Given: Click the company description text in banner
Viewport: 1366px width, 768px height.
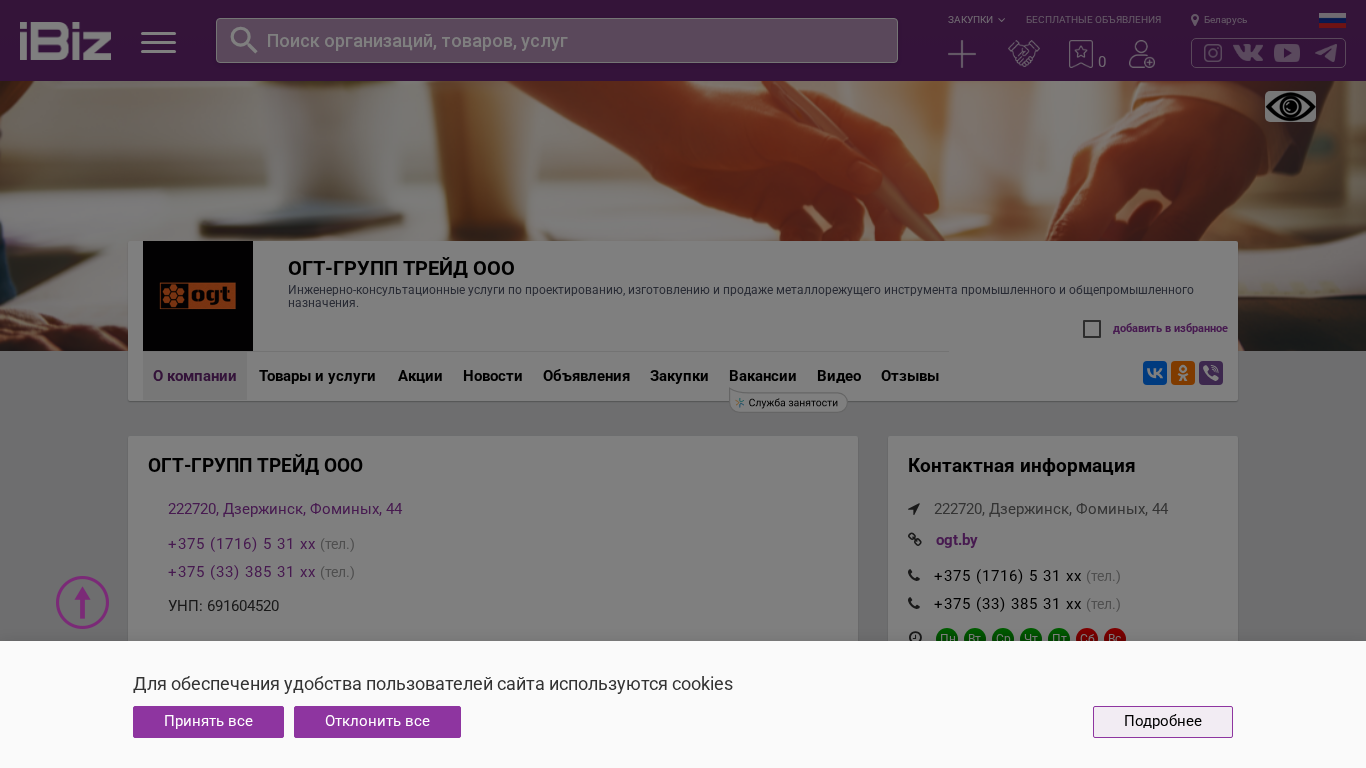Looking at the screenshot, I should click(x=741, y=296).
